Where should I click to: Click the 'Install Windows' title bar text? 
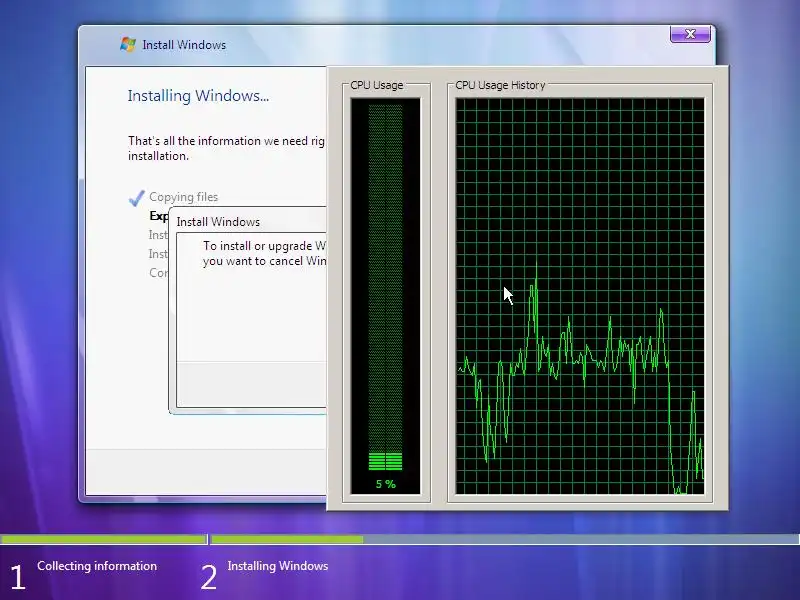pyautogui.click(x=184, y=45)
